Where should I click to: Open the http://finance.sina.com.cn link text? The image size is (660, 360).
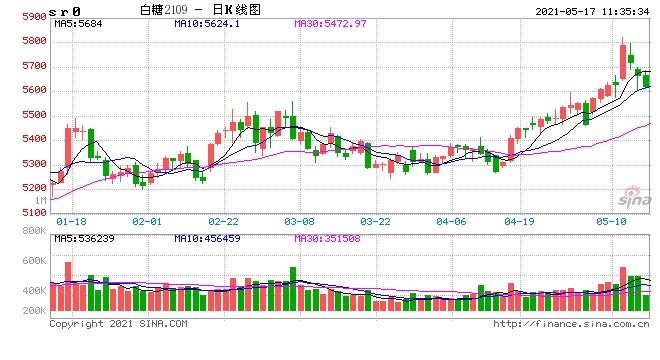click(x=571, y=324)
